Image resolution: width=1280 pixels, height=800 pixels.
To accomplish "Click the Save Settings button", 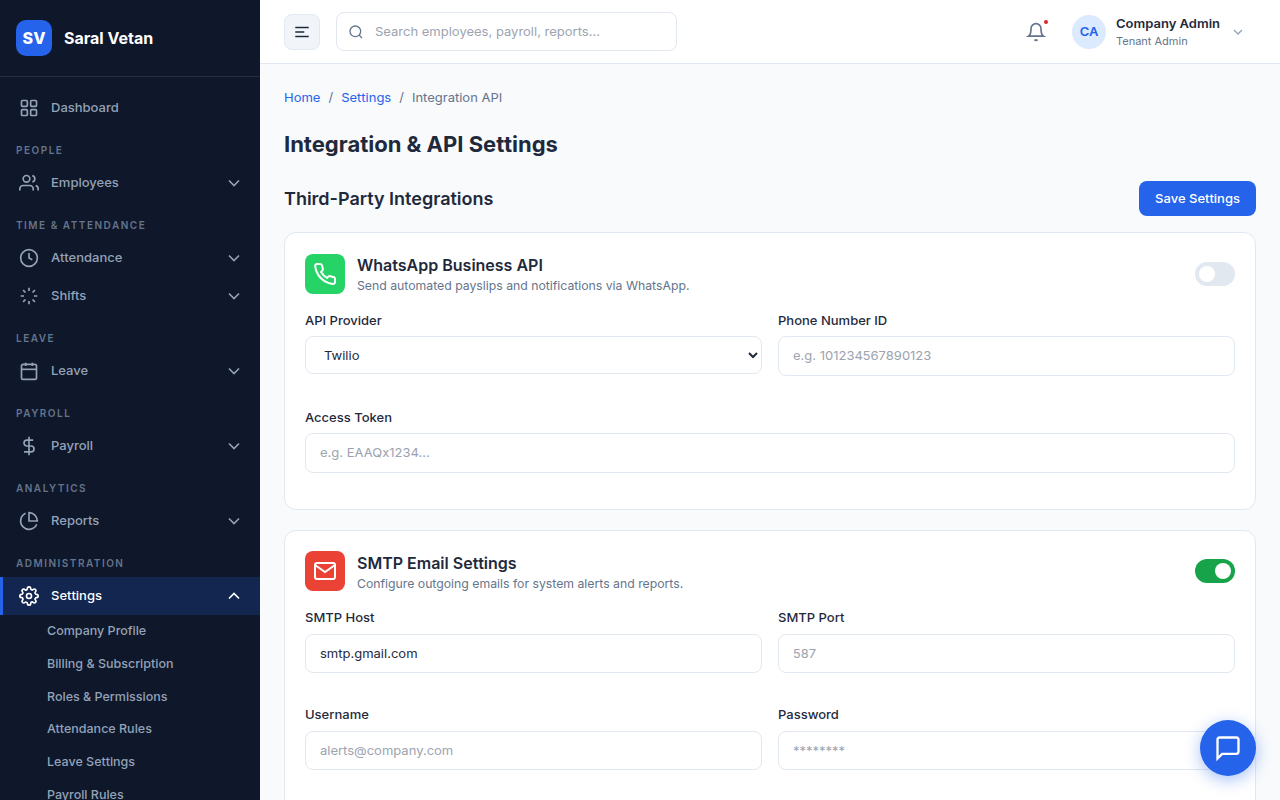I will (x=1197, y=198).
